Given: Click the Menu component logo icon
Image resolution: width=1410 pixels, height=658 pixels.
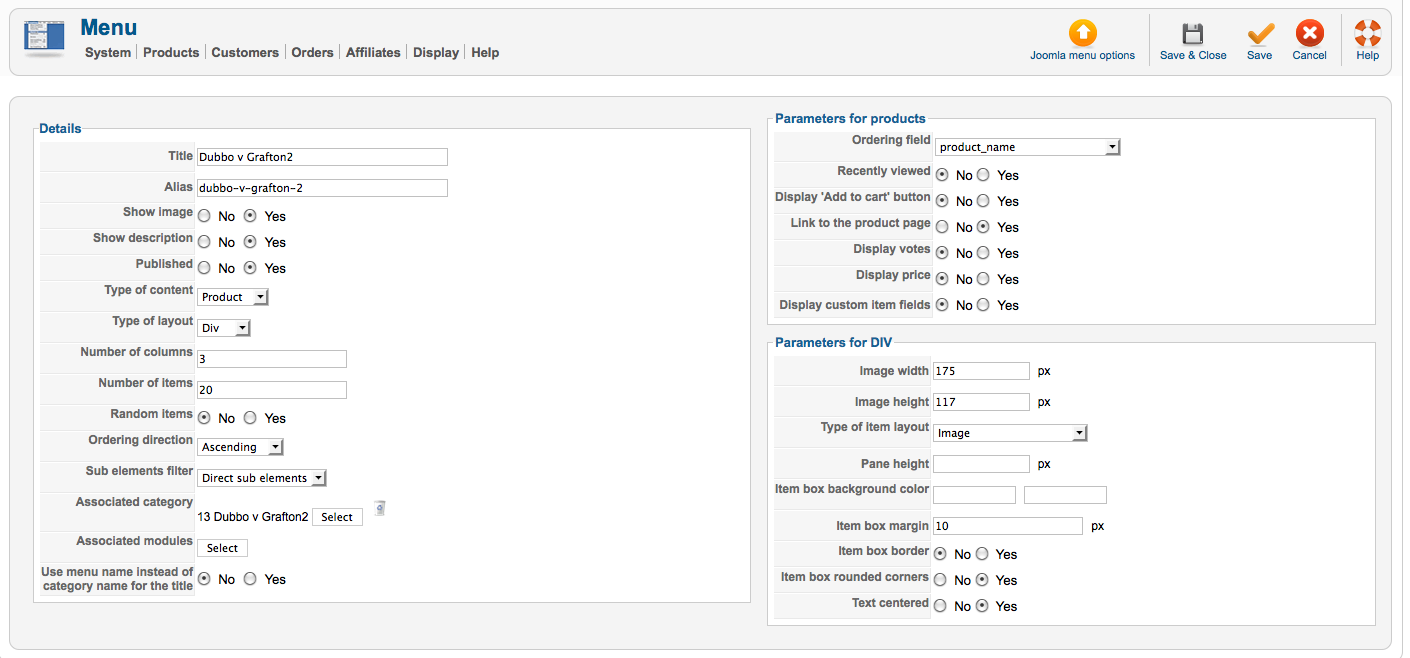Looking at the screenshot, I should [44, 38].
